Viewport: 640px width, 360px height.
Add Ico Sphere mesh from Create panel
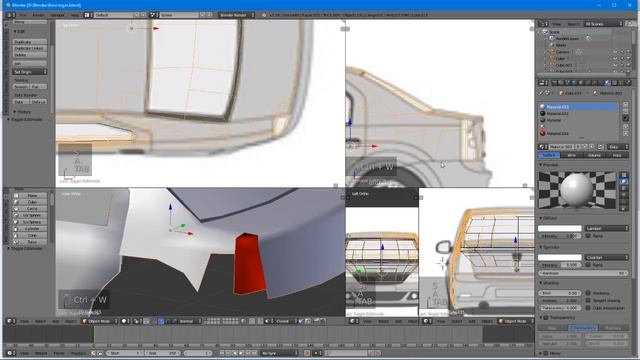tap(30, 222)
